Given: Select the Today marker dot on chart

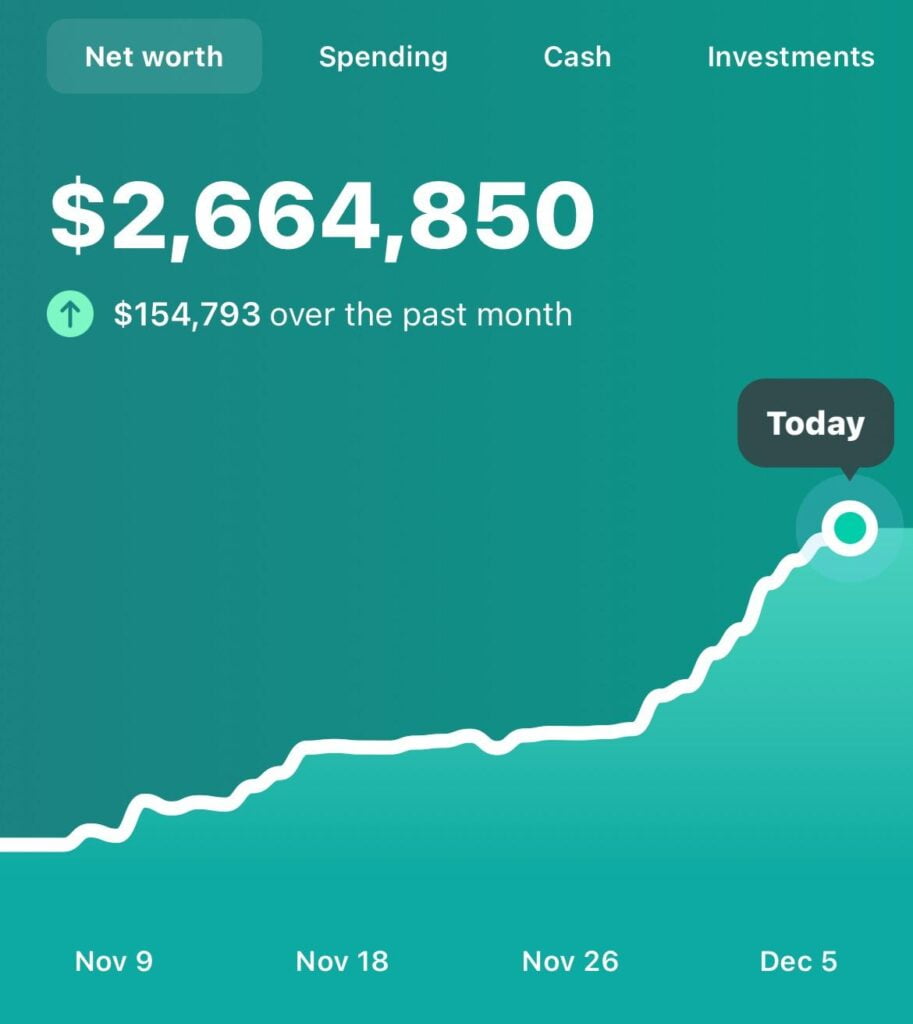Looking at the screenshot, I should [849, 527].
